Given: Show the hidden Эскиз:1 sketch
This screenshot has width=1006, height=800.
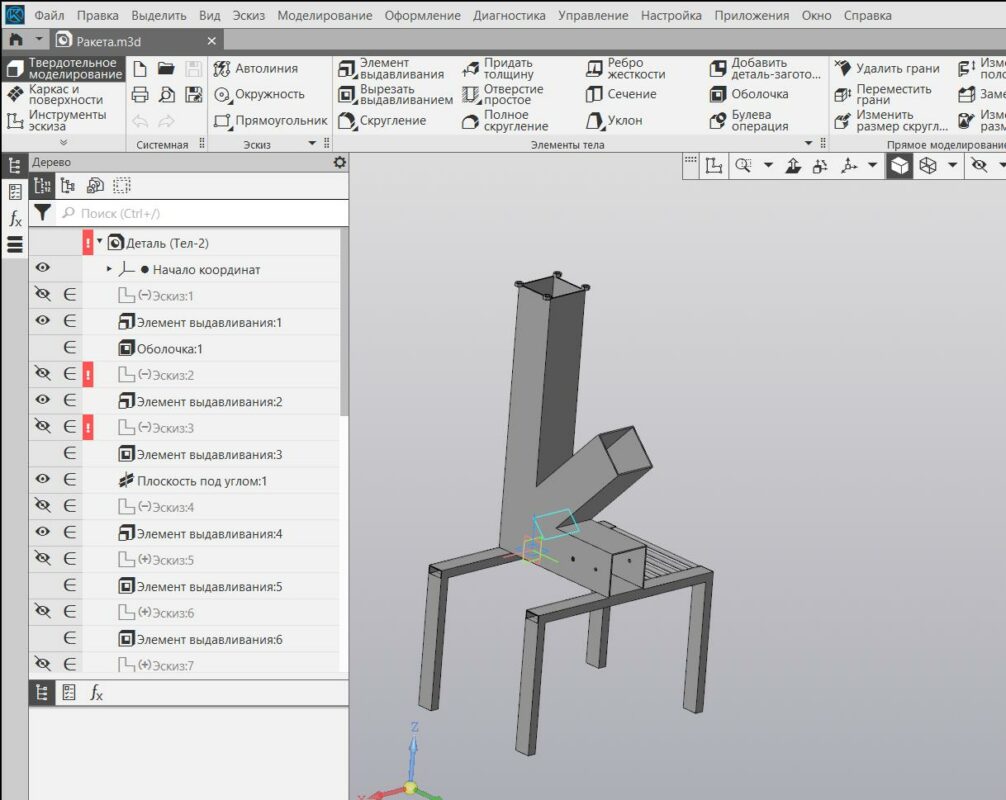Looking at the screenshot, I should pyautogui.click(x=42, y=295).
